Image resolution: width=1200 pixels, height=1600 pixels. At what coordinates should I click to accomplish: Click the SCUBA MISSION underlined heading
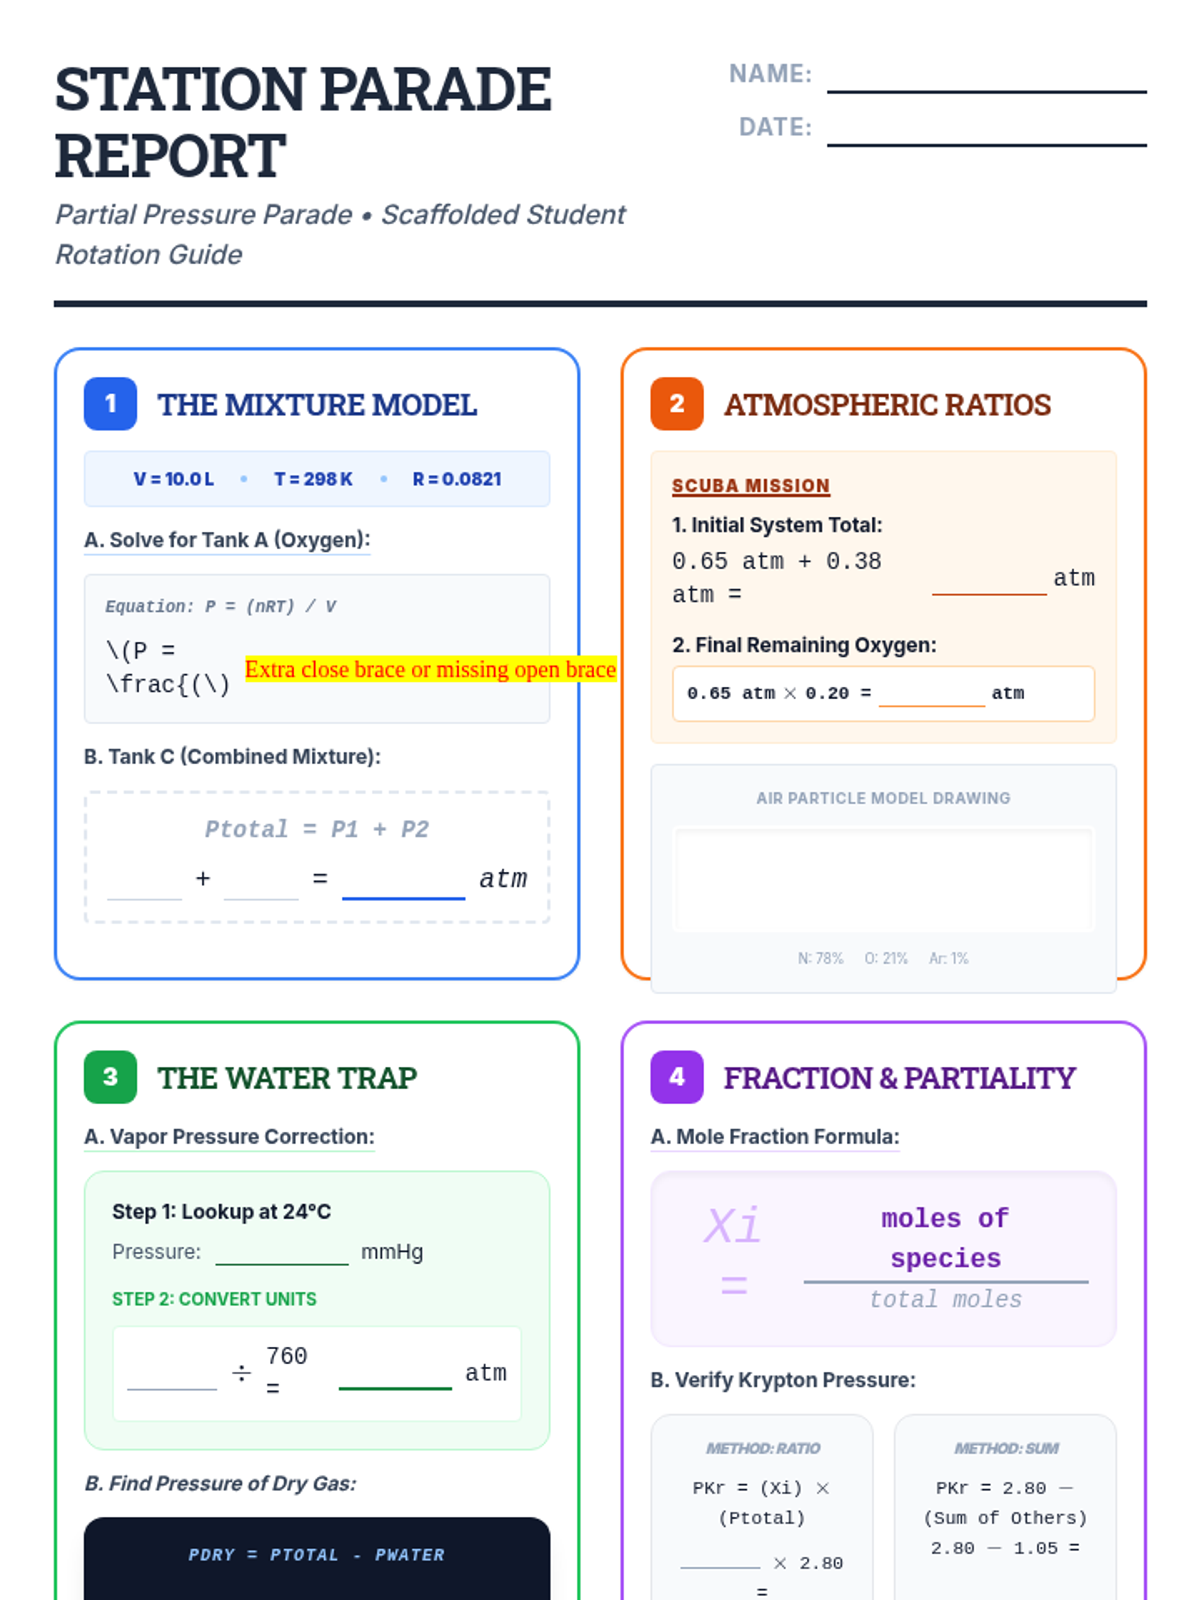point(750,486)
